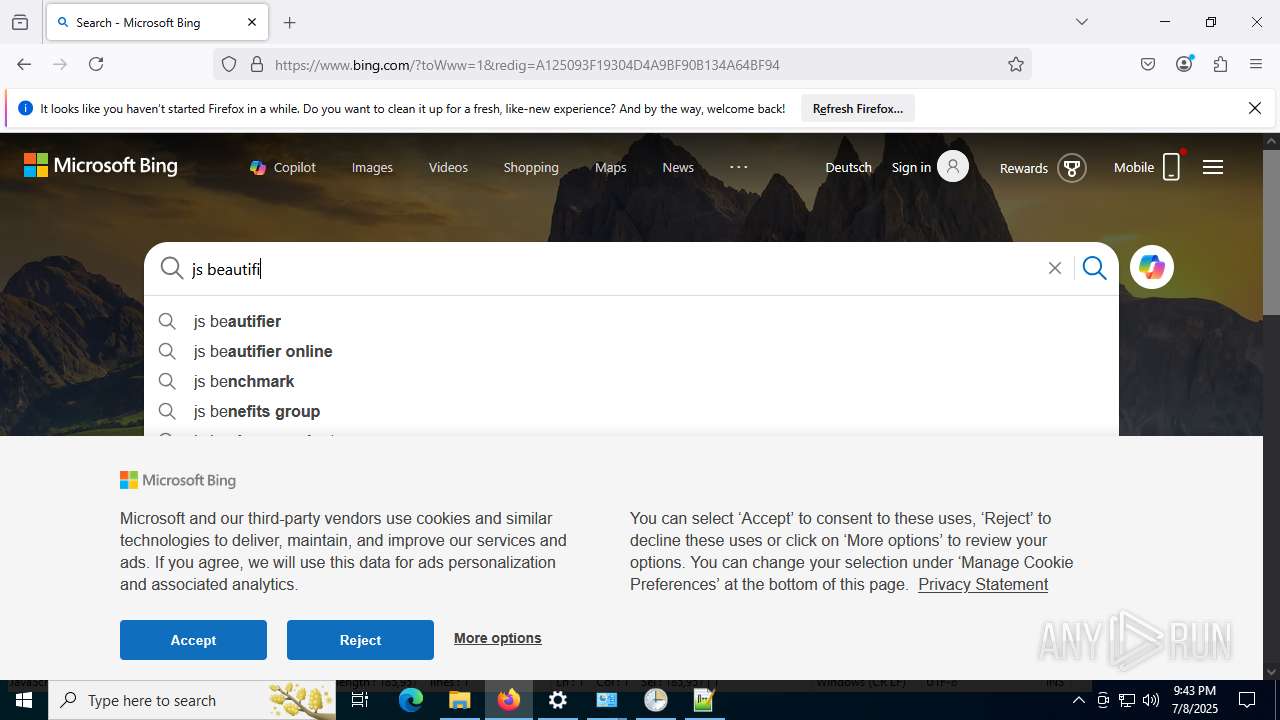
Task: Show hidden system tray icons
Action: click(1078, 700)
